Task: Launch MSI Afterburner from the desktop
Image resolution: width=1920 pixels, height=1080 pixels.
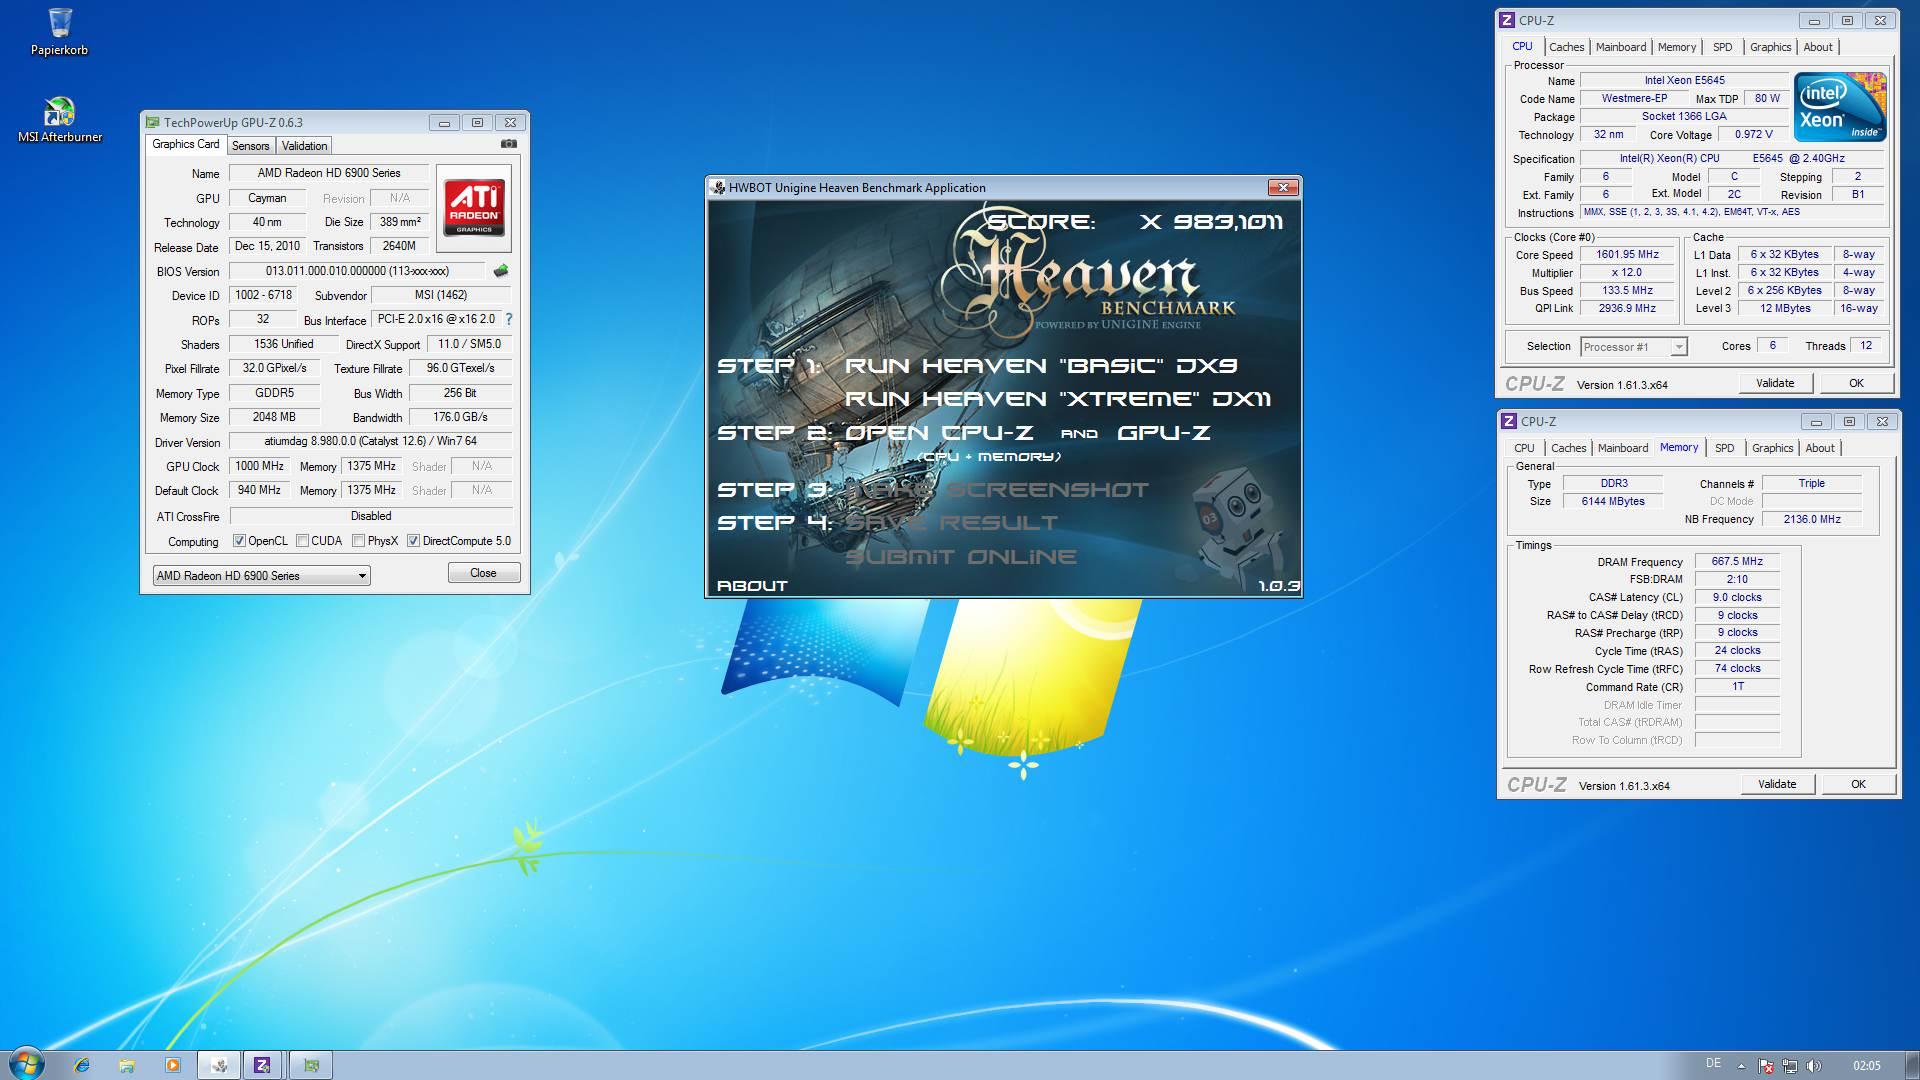Action: [x=60, y=119]
